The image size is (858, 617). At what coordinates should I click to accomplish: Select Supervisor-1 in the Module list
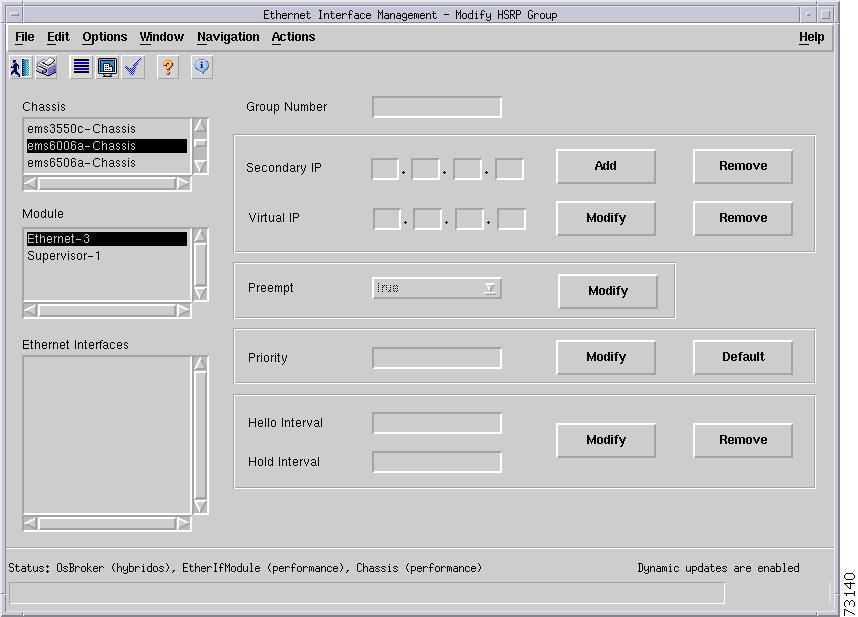pos(107,255)
